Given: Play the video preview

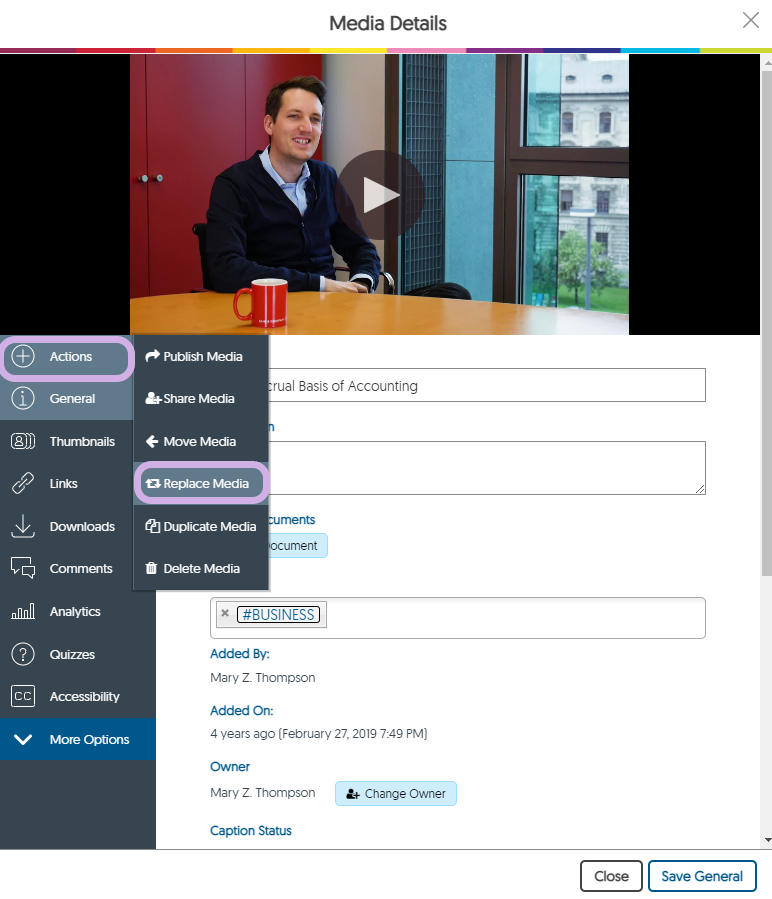Looking at the screenshot, I should (x=380, y=195).
